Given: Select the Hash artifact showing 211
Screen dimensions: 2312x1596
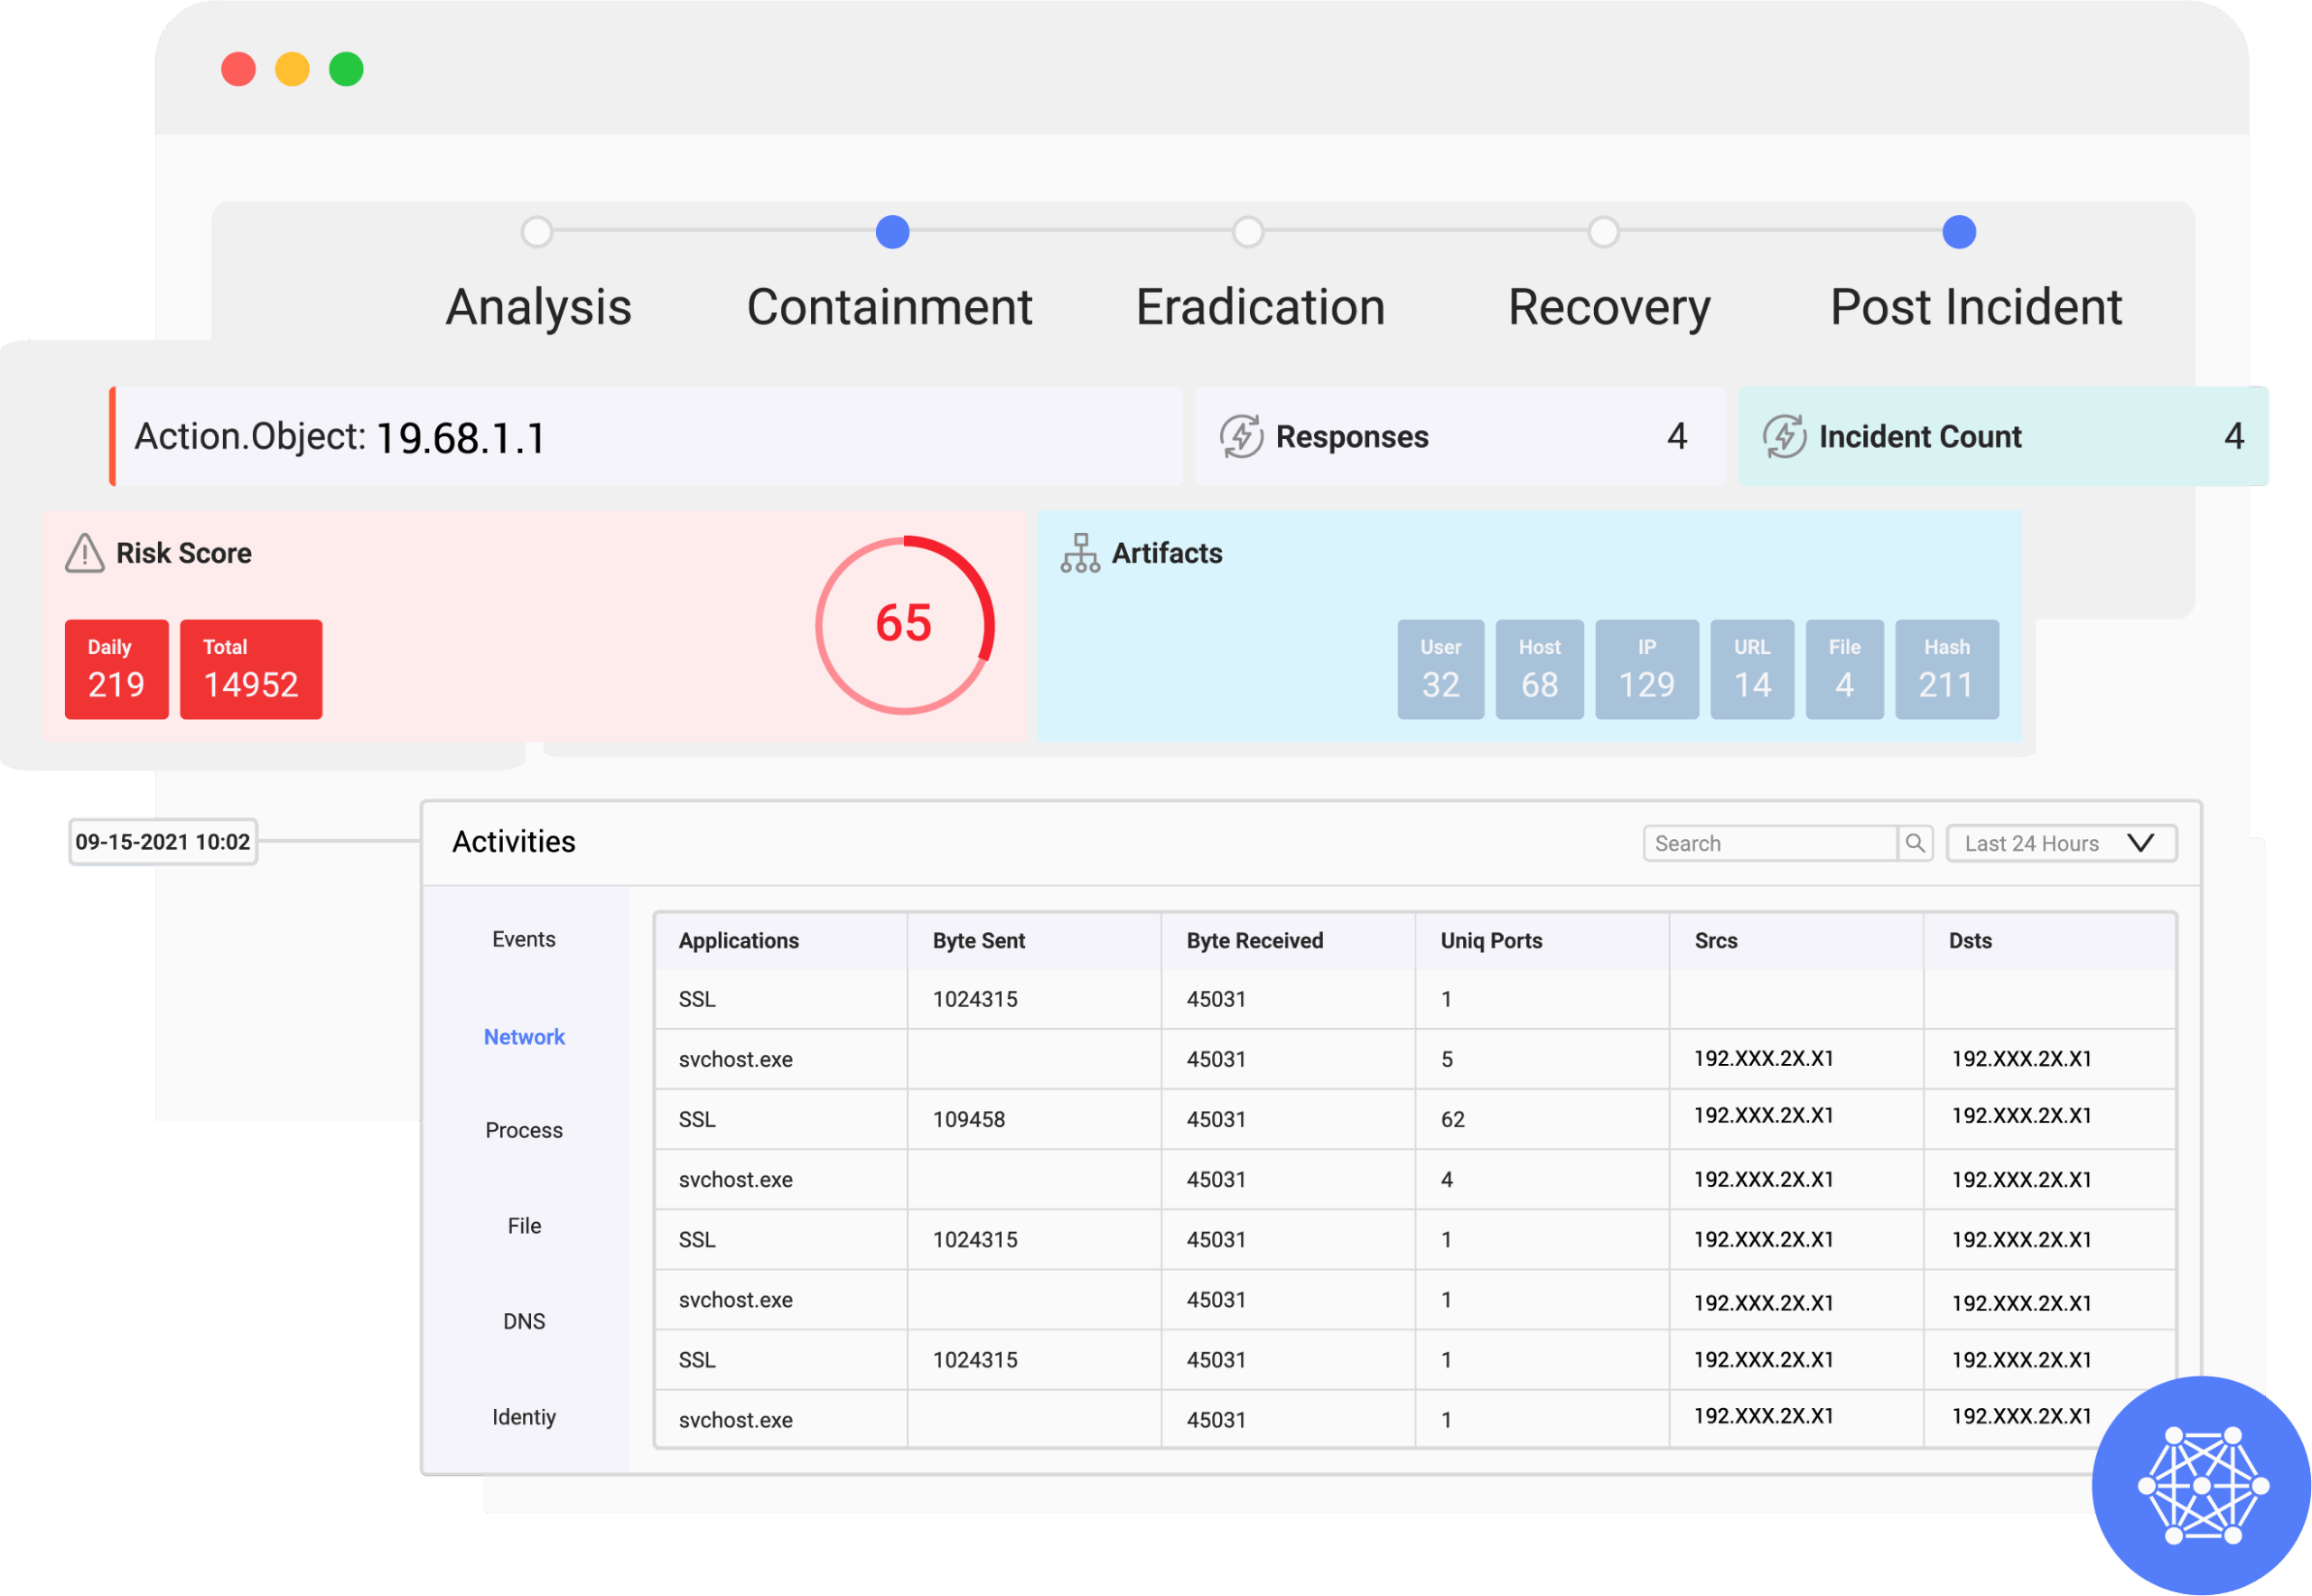Looking at the screenshot, I should click(x=1946, y=668).
